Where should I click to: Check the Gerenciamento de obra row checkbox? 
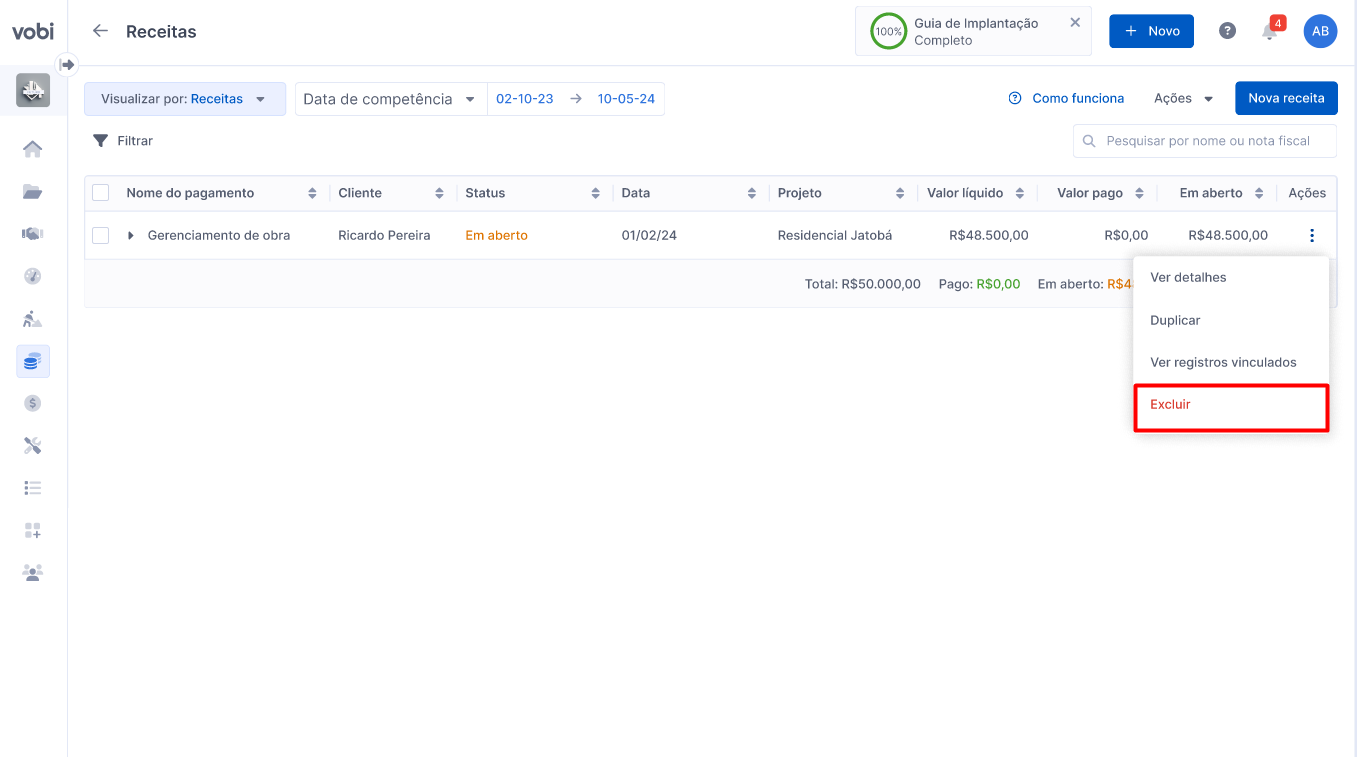[100, 236]
